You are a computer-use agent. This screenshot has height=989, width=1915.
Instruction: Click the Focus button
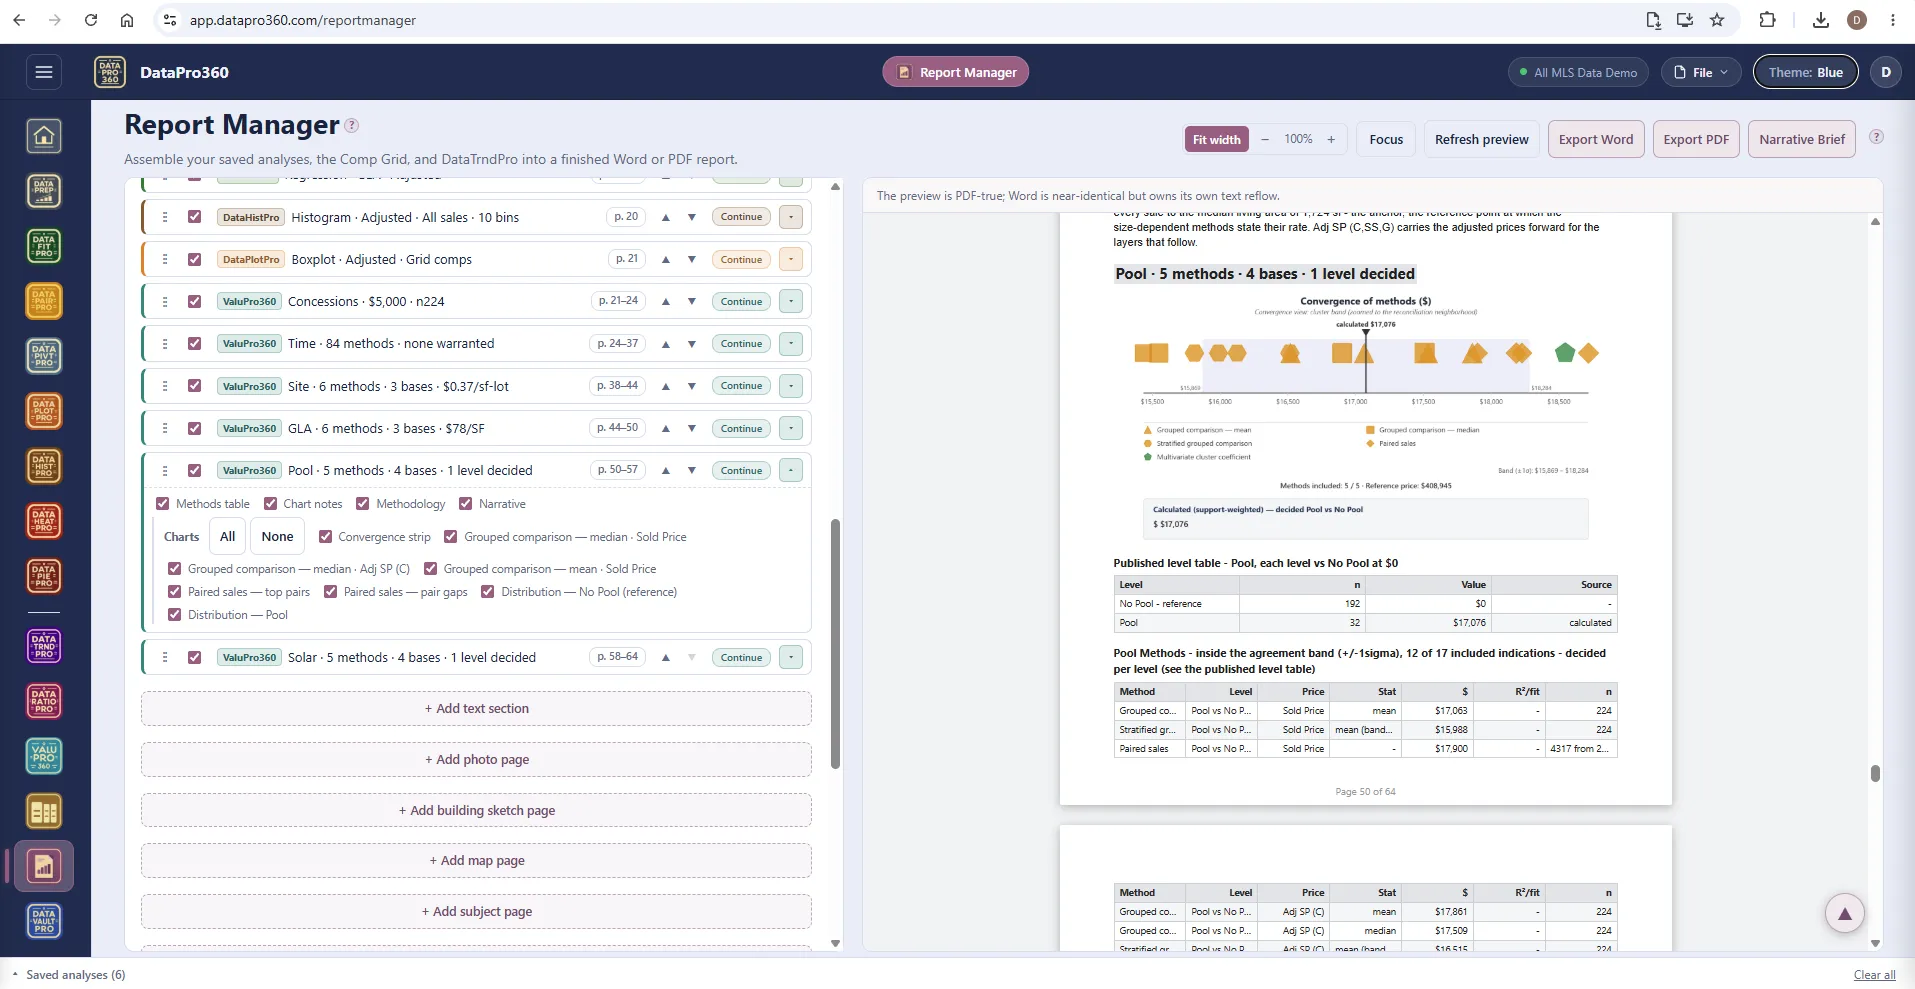(1386, 139)
